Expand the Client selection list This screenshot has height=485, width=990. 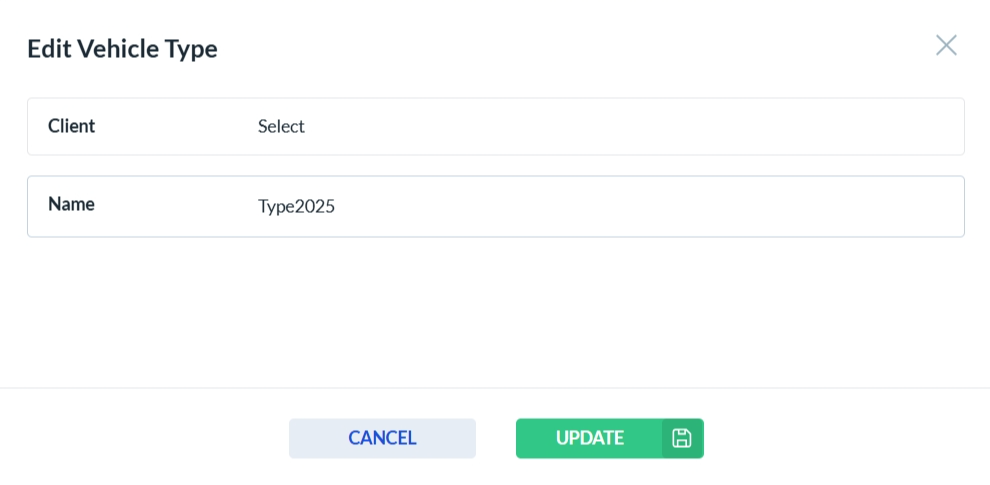pos(600,126)
